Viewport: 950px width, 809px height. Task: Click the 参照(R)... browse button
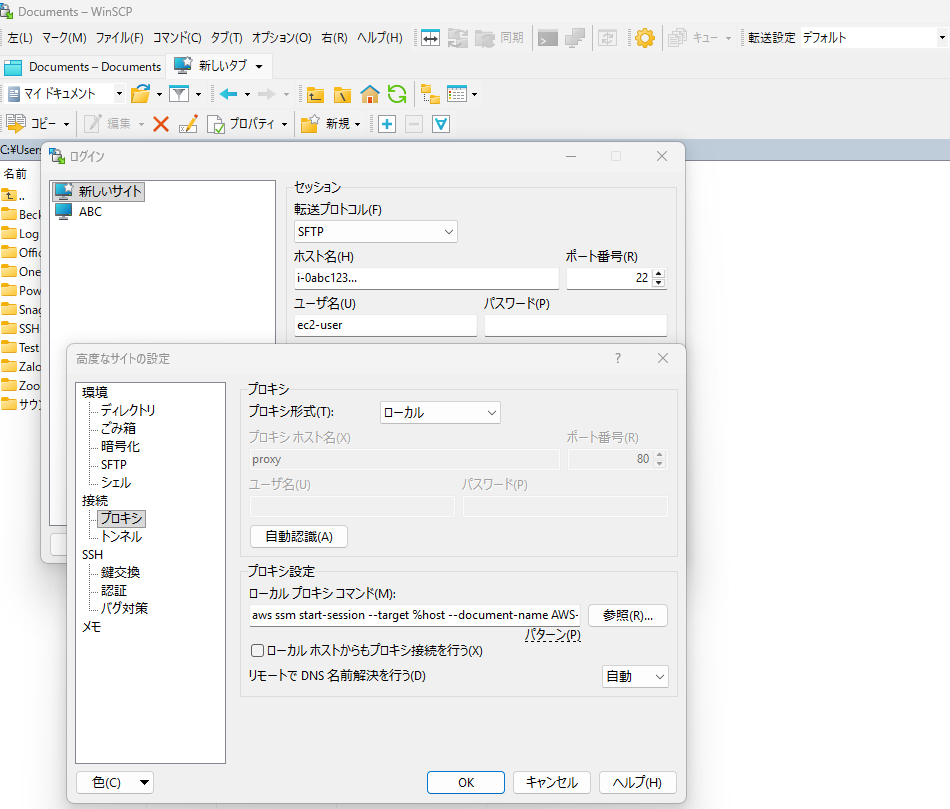pyautogui.click(x=627, y=615)
